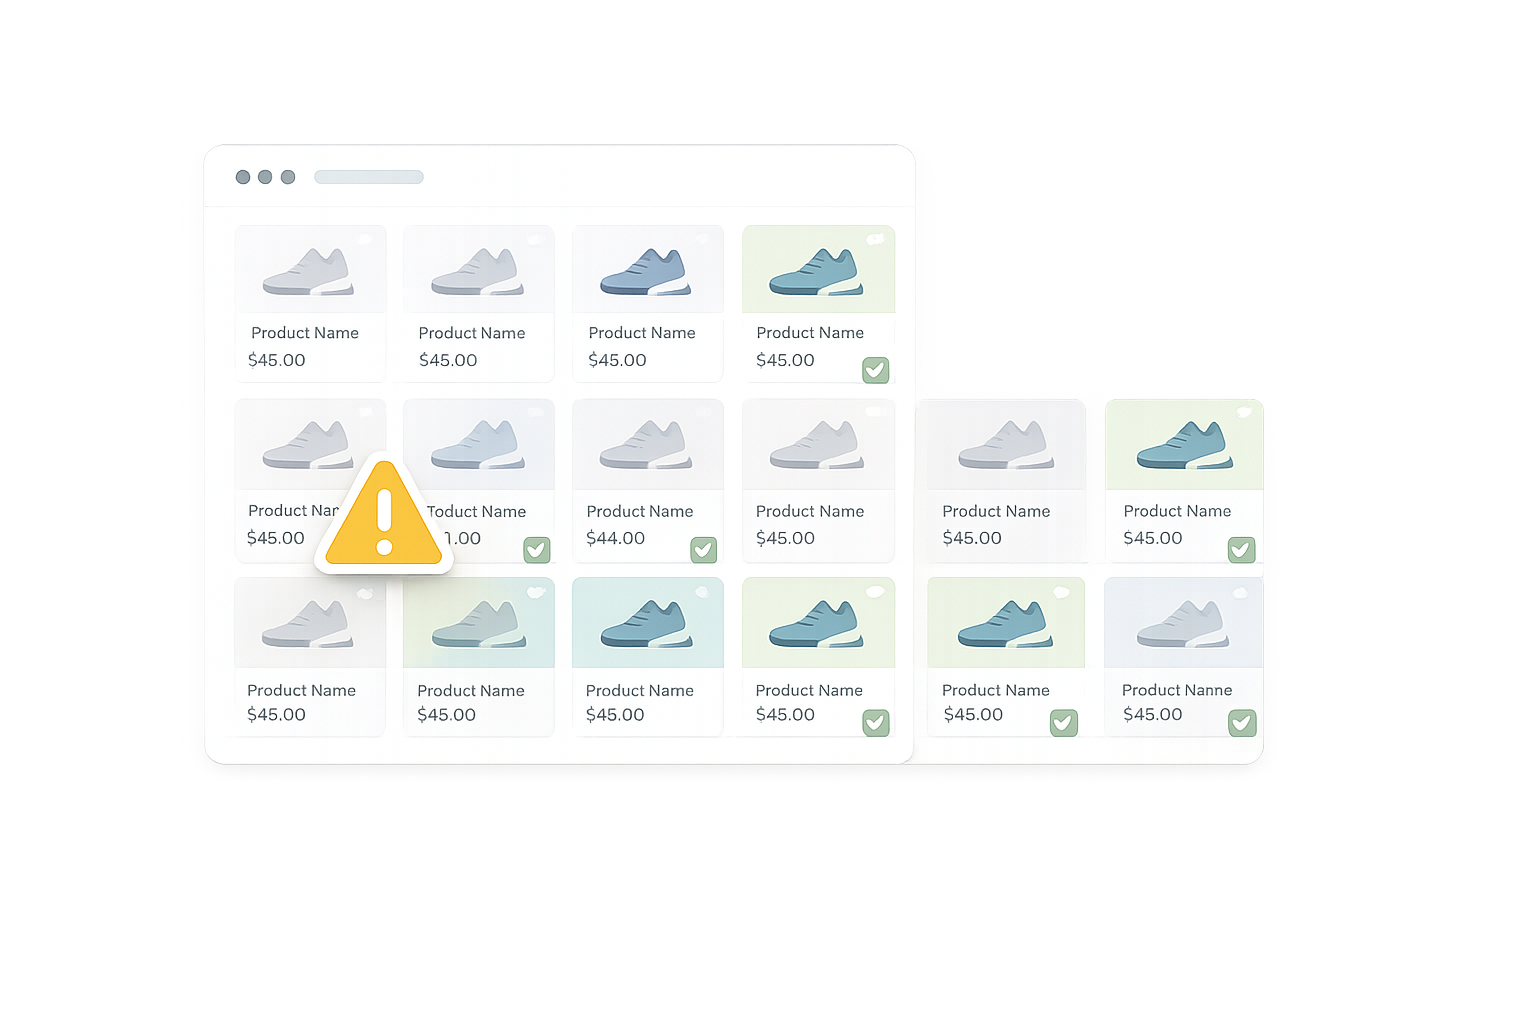The height and width of the screenshot is (1024, 1536).
Task: Enable the checkmark on the top-row green card
Action: (875, 369)
